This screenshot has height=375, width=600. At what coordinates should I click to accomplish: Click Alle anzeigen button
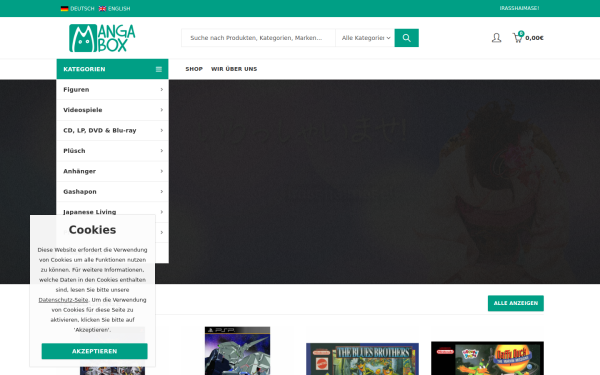point(515,303)
